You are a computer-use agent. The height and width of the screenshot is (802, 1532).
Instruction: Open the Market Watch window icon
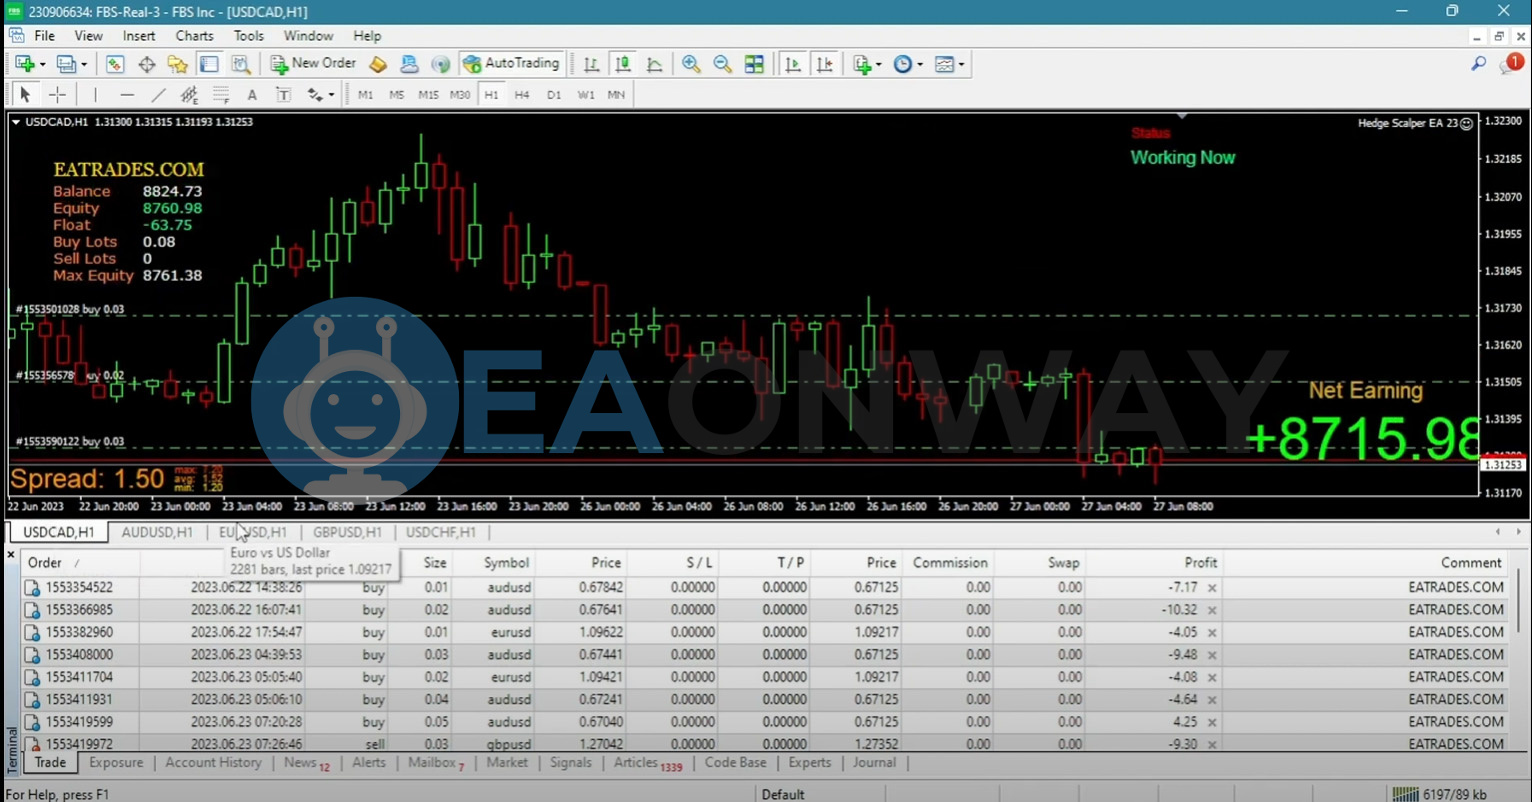[x=115, y=64]
